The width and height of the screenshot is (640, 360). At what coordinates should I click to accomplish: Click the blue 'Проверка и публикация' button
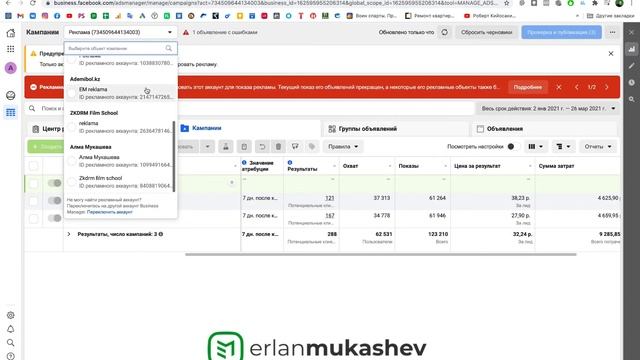pos(561,32)
